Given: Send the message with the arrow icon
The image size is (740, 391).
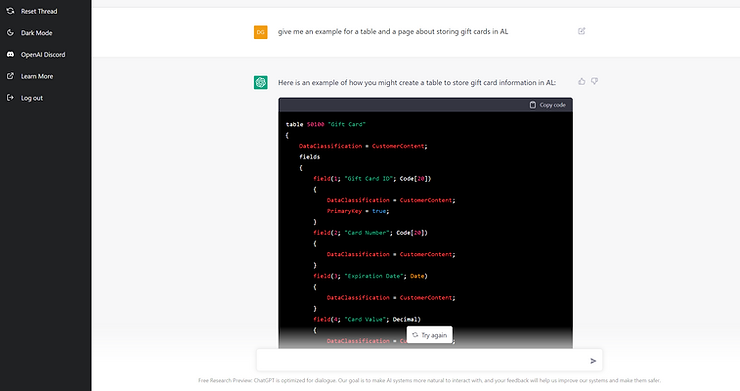Looking at the screenshot, I should tap(593, 361).
